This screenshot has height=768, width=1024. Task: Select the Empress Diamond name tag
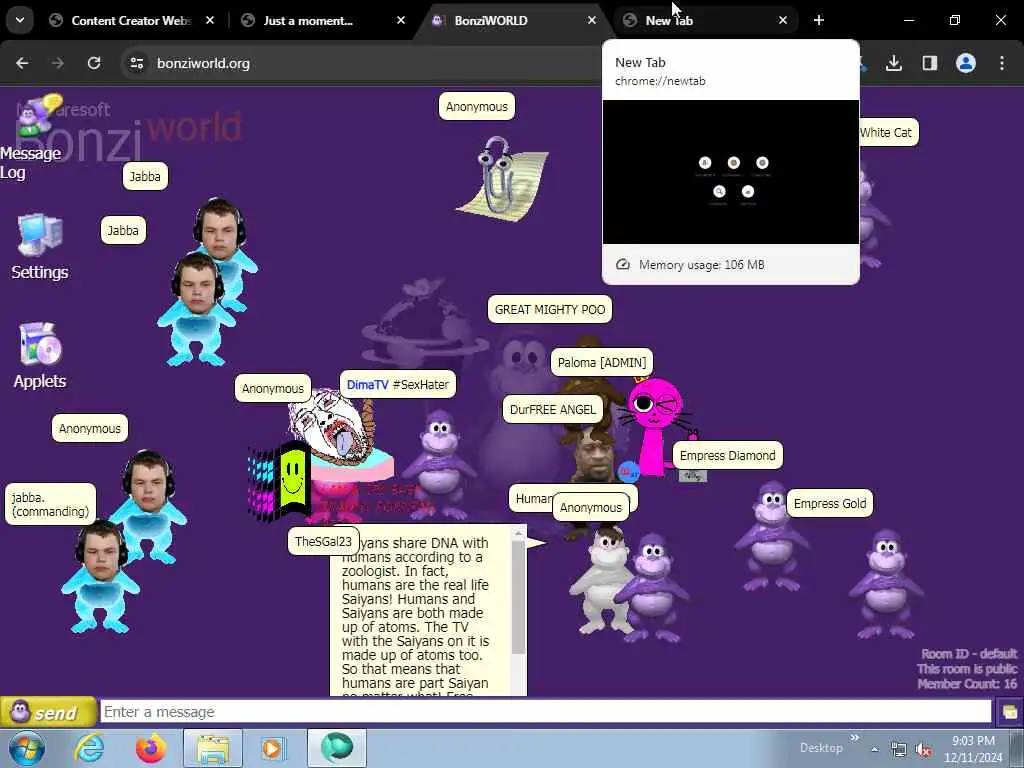click(728, 456)
